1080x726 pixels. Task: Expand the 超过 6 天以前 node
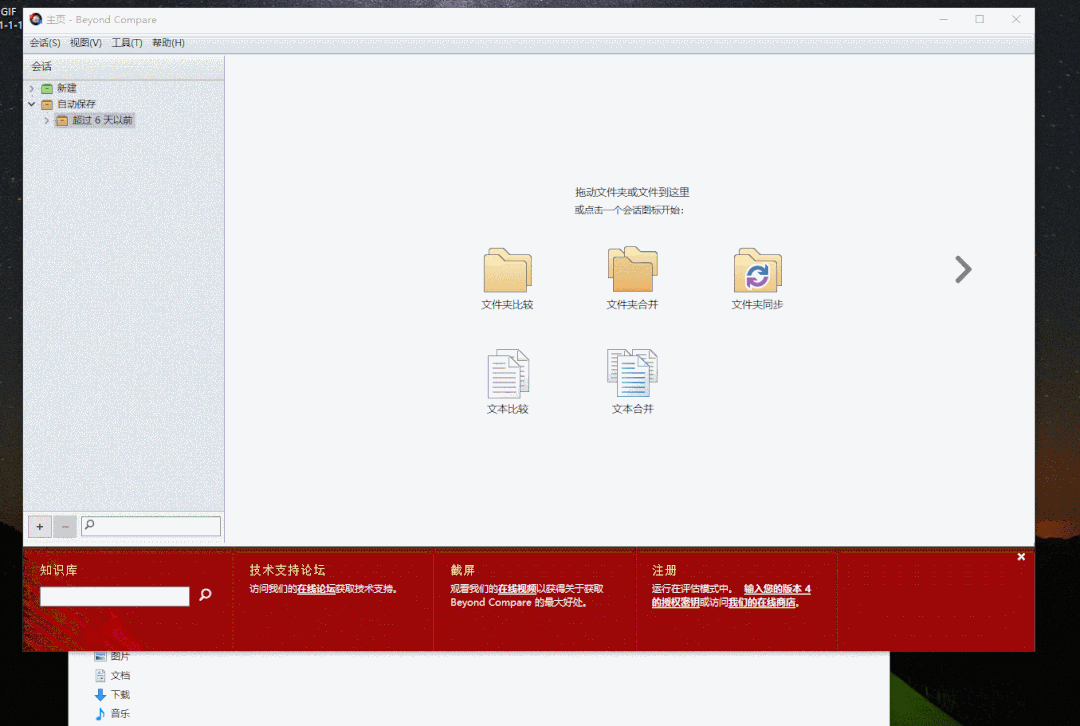[x=47, y=121]
